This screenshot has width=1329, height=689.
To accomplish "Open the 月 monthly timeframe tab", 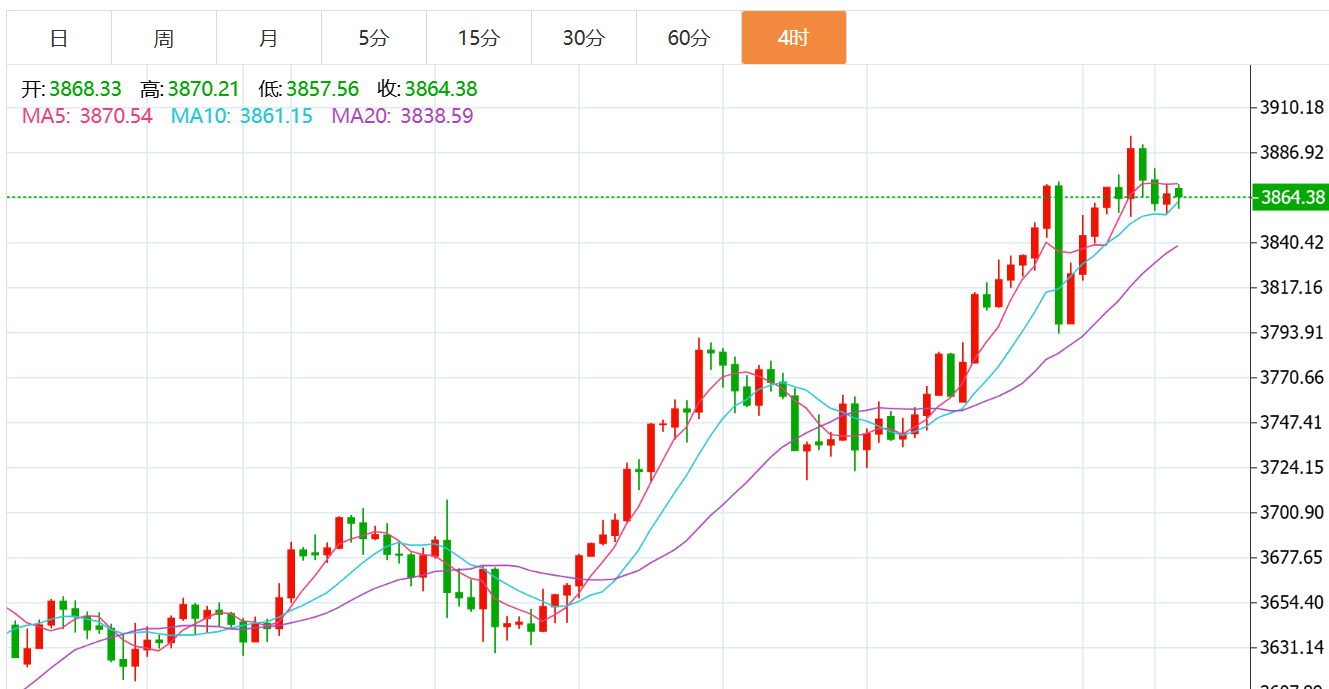I will click(x=269, y=38).
